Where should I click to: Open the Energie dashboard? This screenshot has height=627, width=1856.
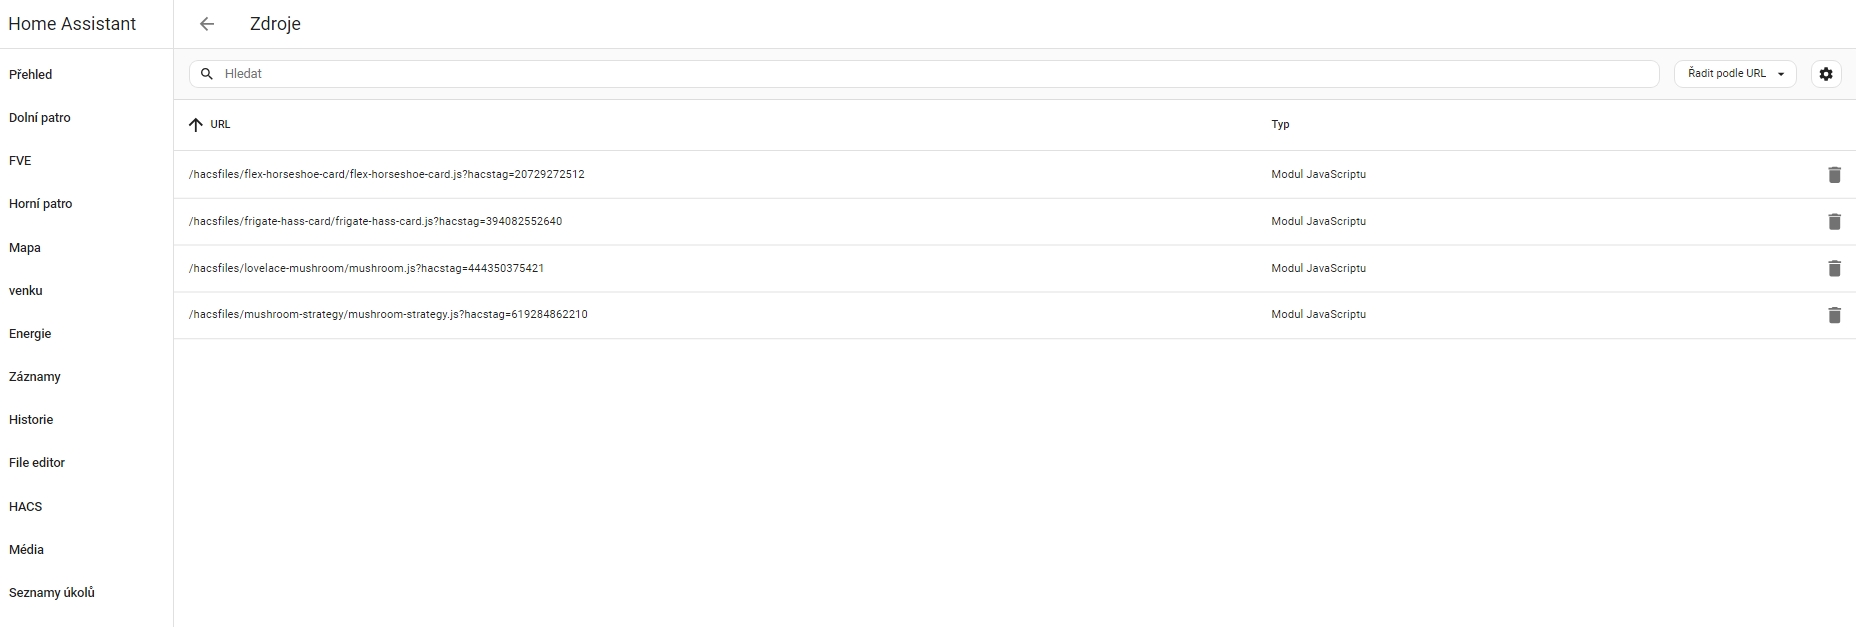point(30,334)
